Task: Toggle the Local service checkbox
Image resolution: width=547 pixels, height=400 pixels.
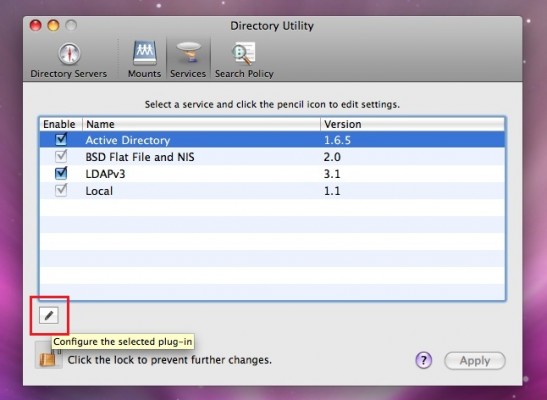Action: pos(61,190)
